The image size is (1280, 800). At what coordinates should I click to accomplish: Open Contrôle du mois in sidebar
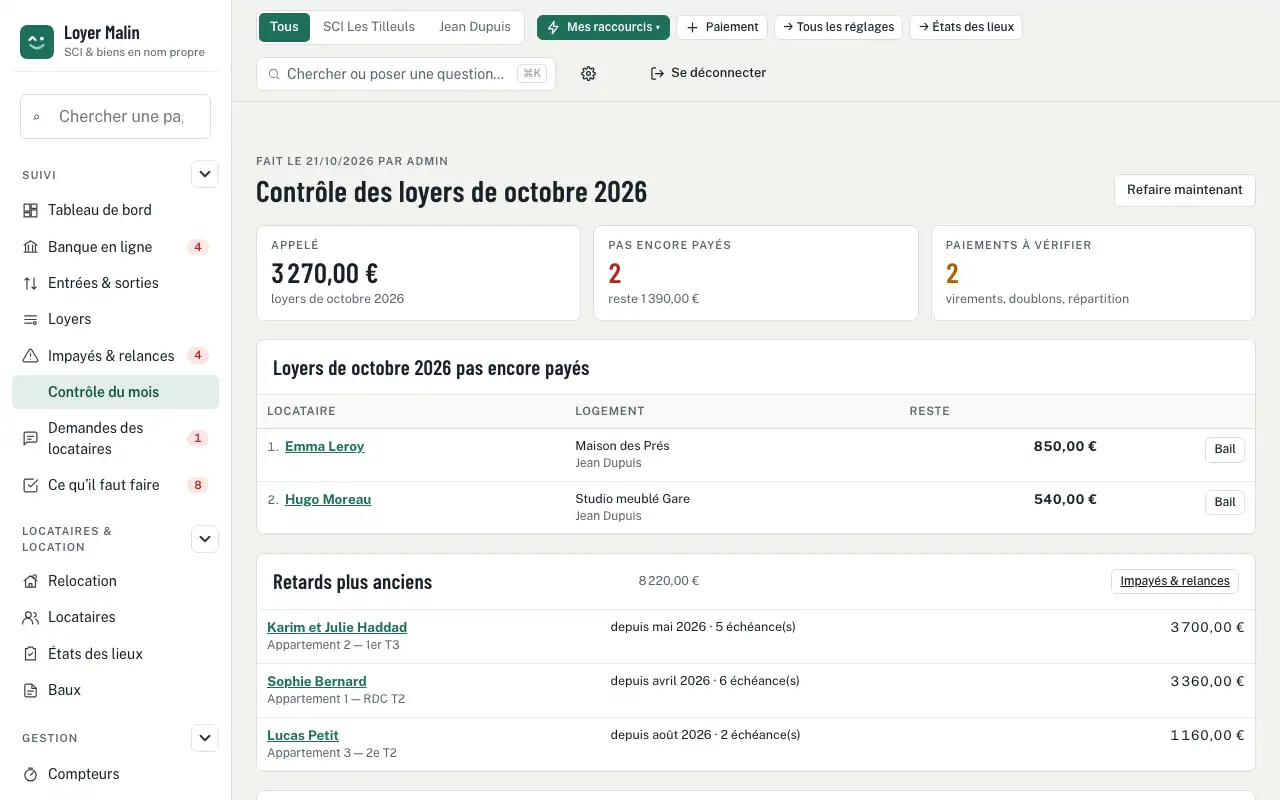pos(115,392)
